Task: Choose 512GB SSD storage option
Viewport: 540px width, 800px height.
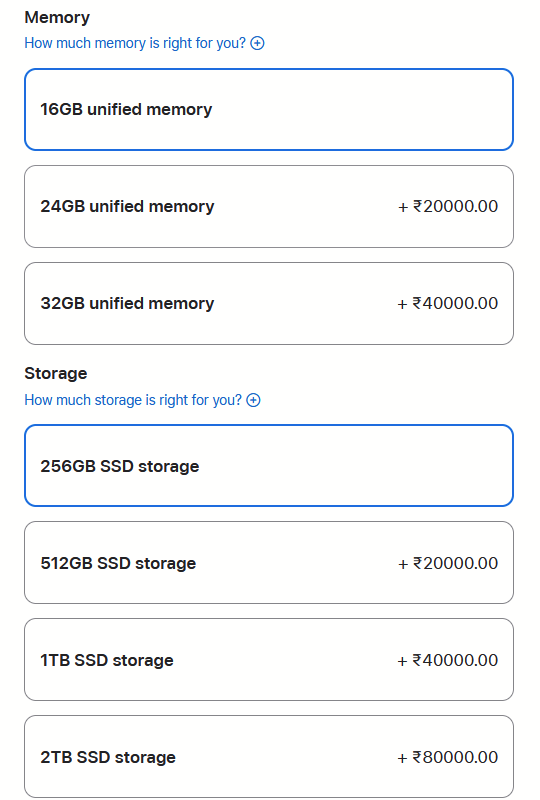Action: pos(269,563)
